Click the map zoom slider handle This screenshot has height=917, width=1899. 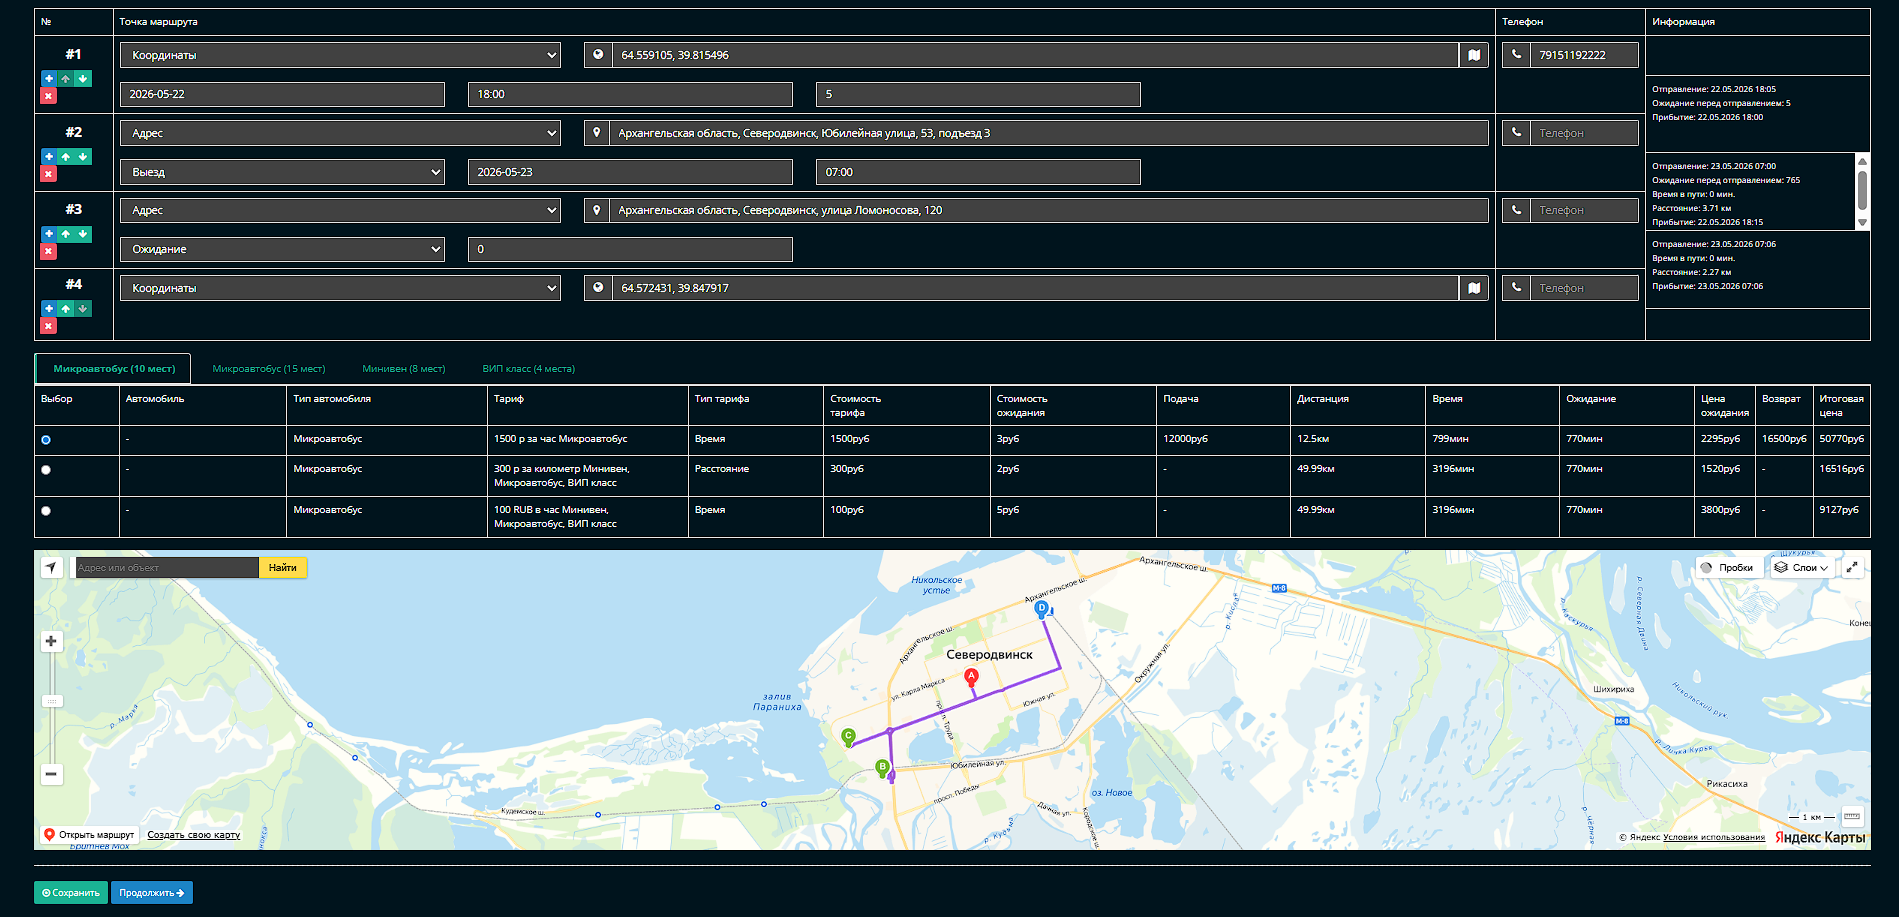pyautogui.click(x=51, y=701)
